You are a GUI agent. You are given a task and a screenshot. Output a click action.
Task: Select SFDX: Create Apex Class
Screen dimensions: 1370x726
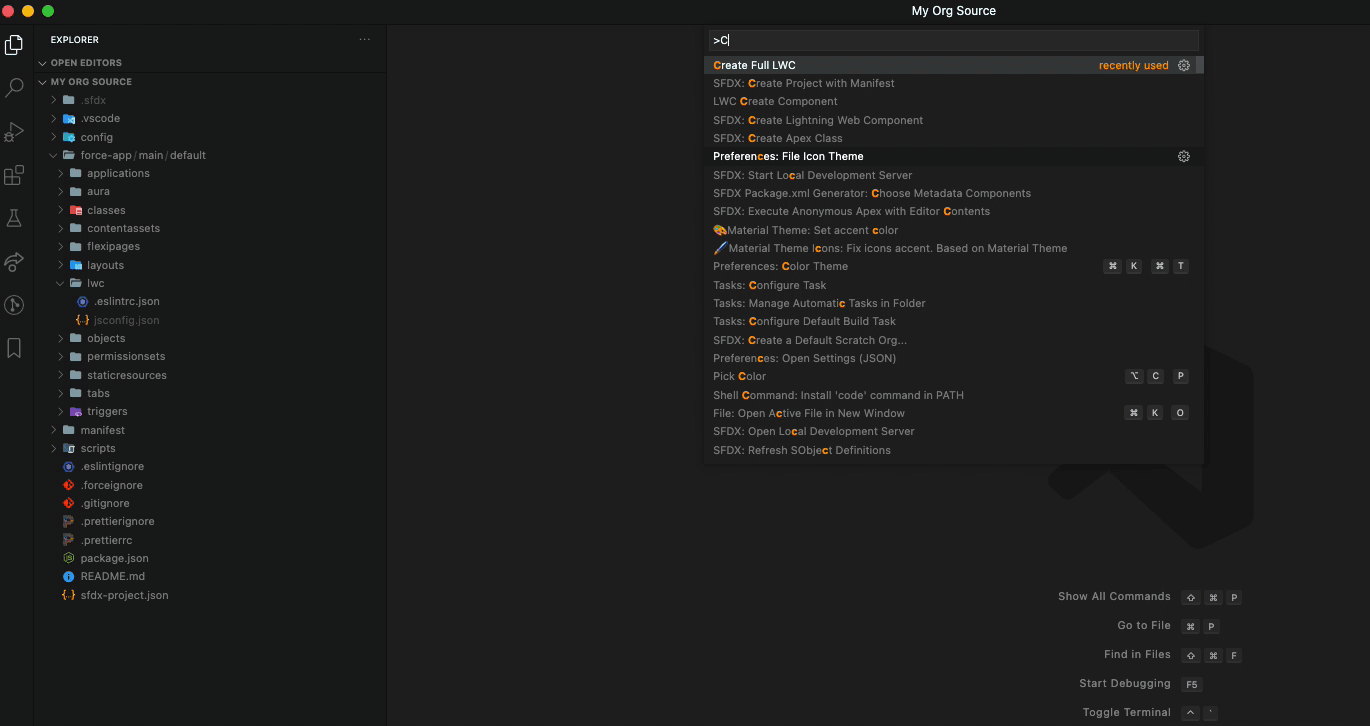950,138
